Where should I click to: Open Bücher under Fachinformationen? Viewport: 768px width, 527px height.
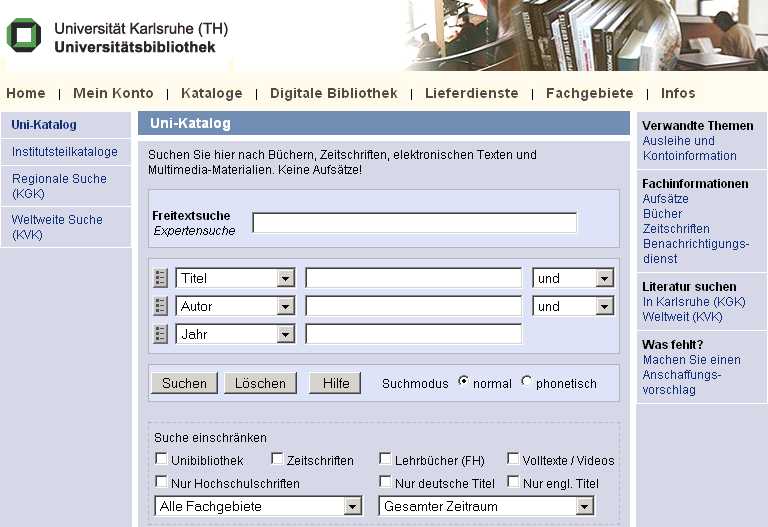(662, 214)
